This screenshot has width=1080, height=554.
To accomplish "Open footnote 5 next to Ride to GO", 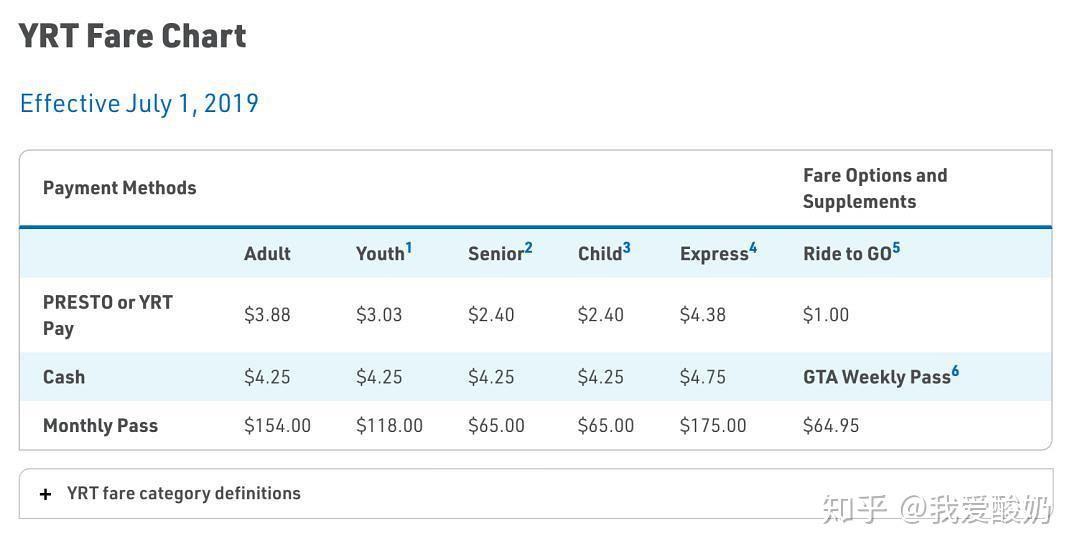I will 896,247.
